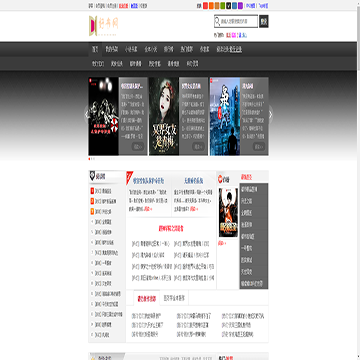Screen dimensions: 360x360
Task: Open the highlighted first item in main navigation bar
Action: [95, 49]
